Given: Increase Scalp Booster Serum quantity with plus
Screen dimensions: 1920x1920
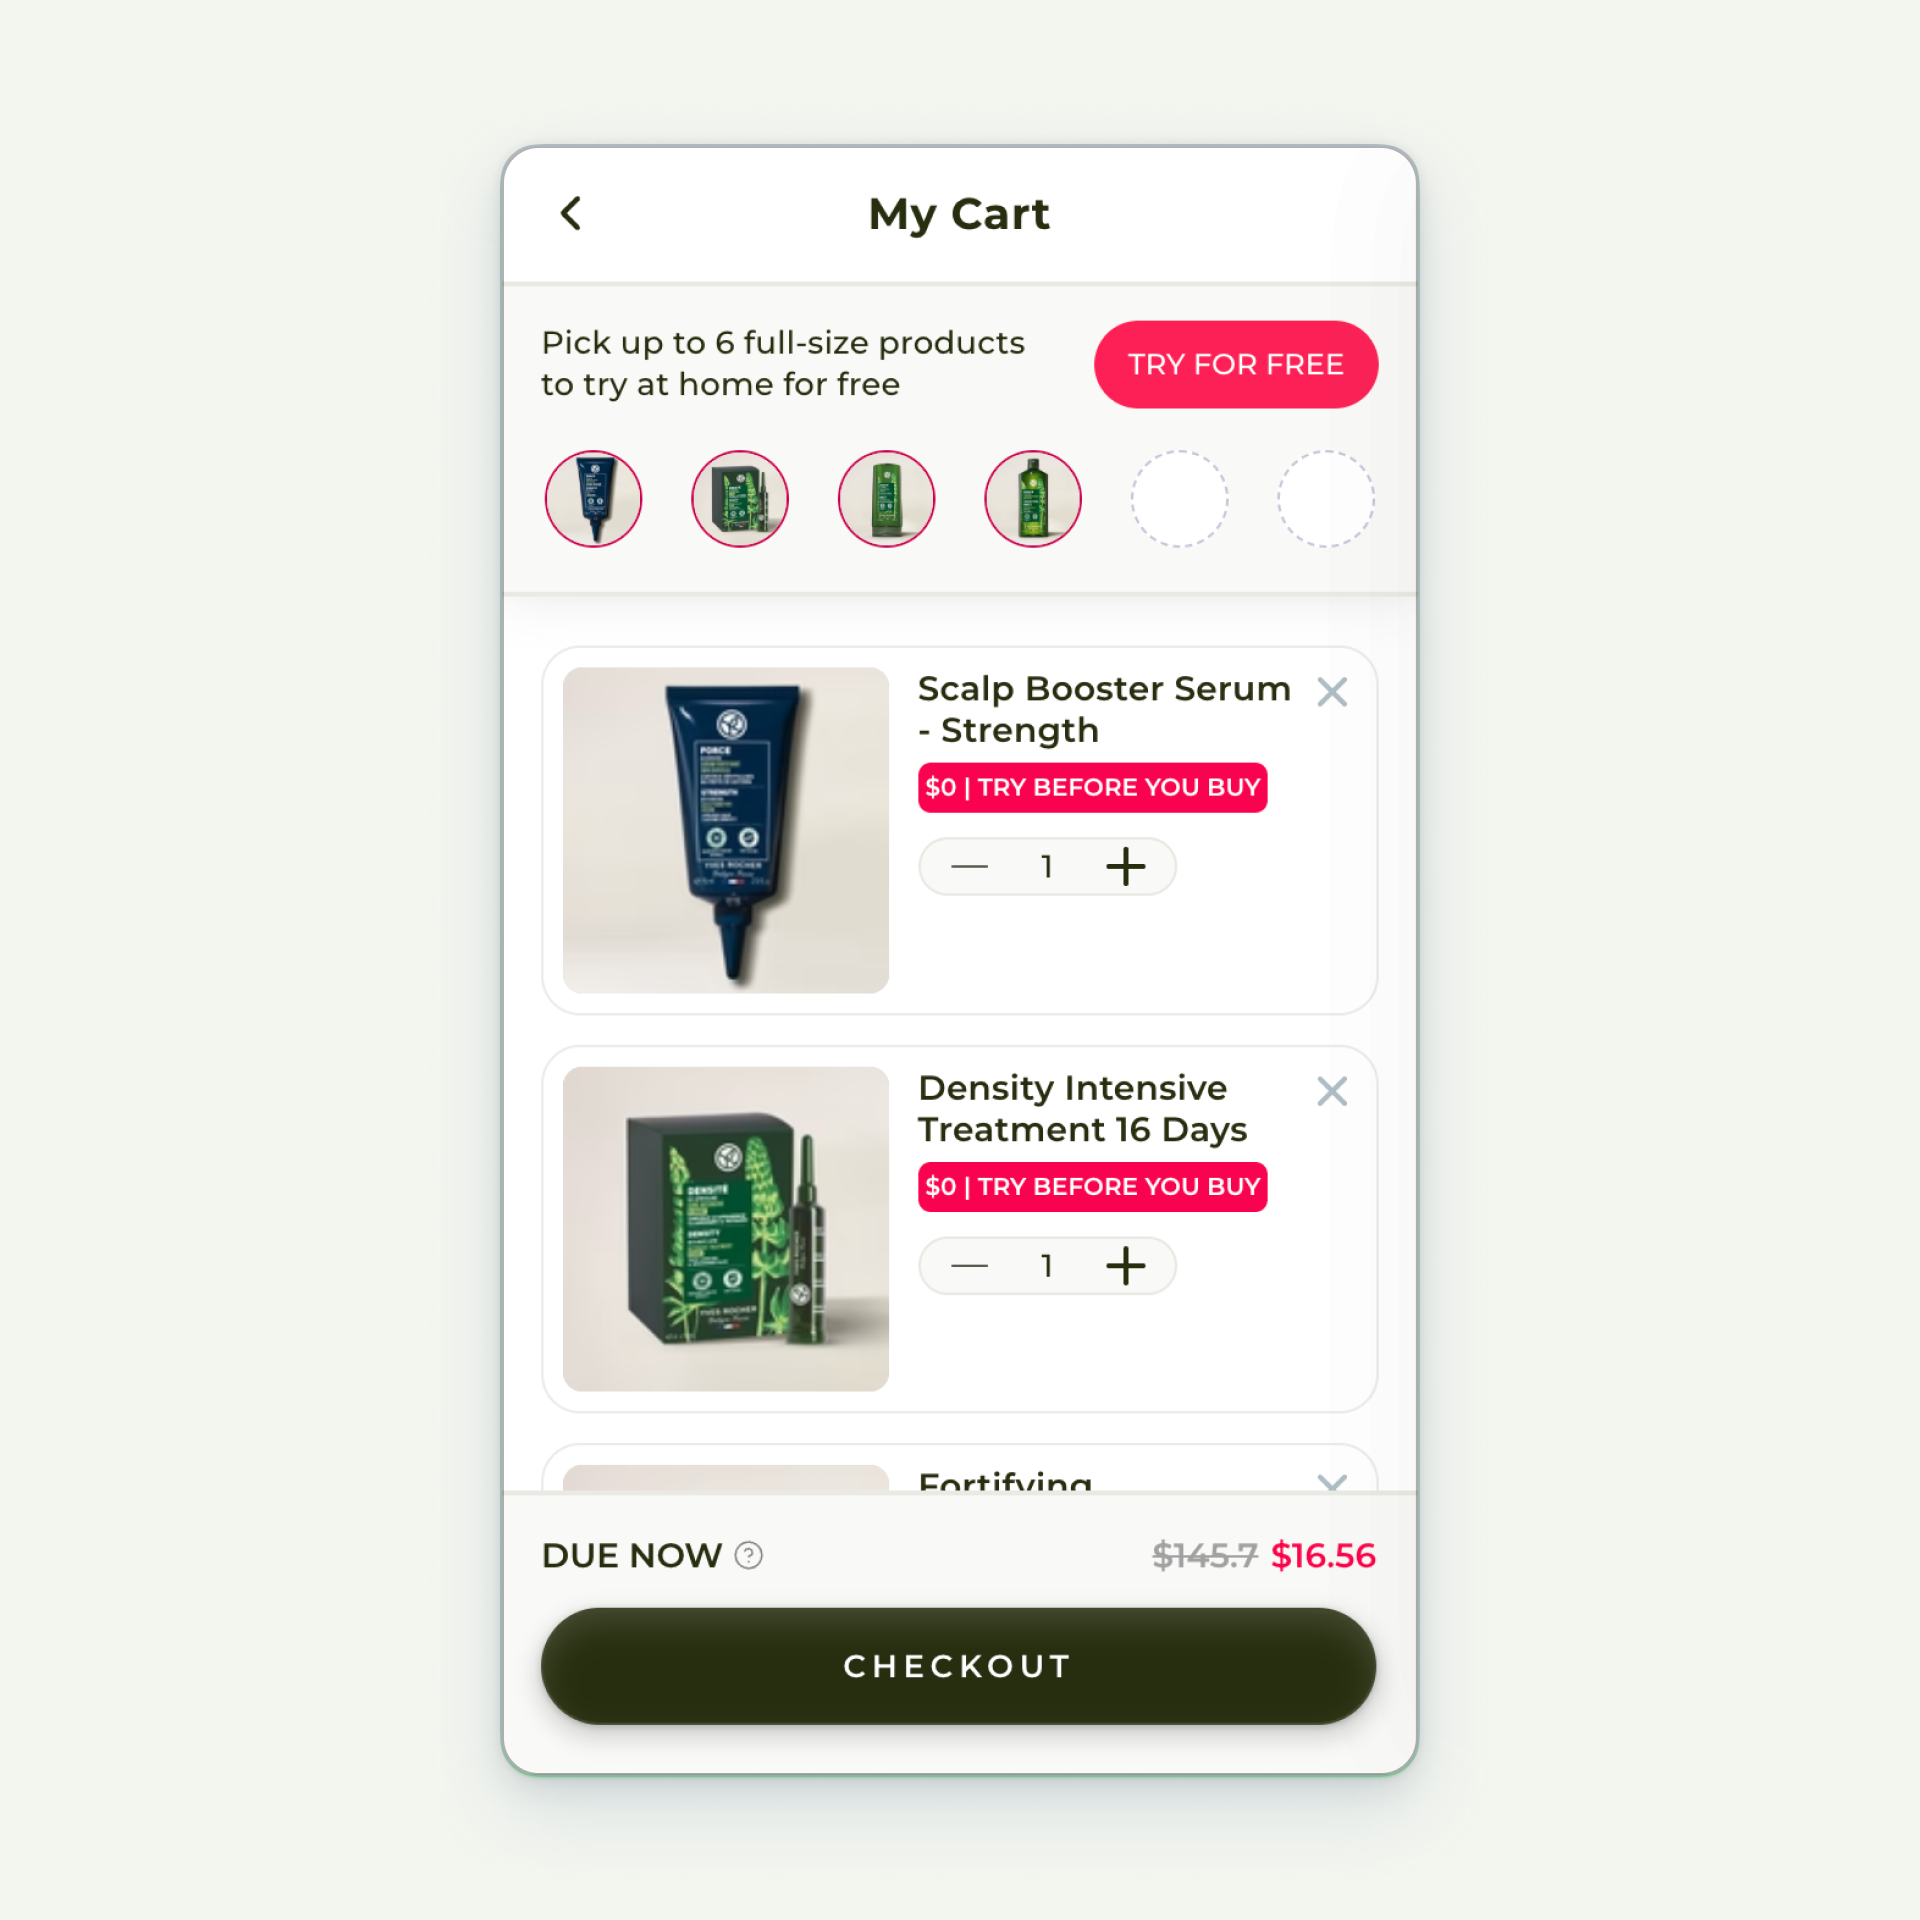Looking at the screenshot, I should (1125, 866).
